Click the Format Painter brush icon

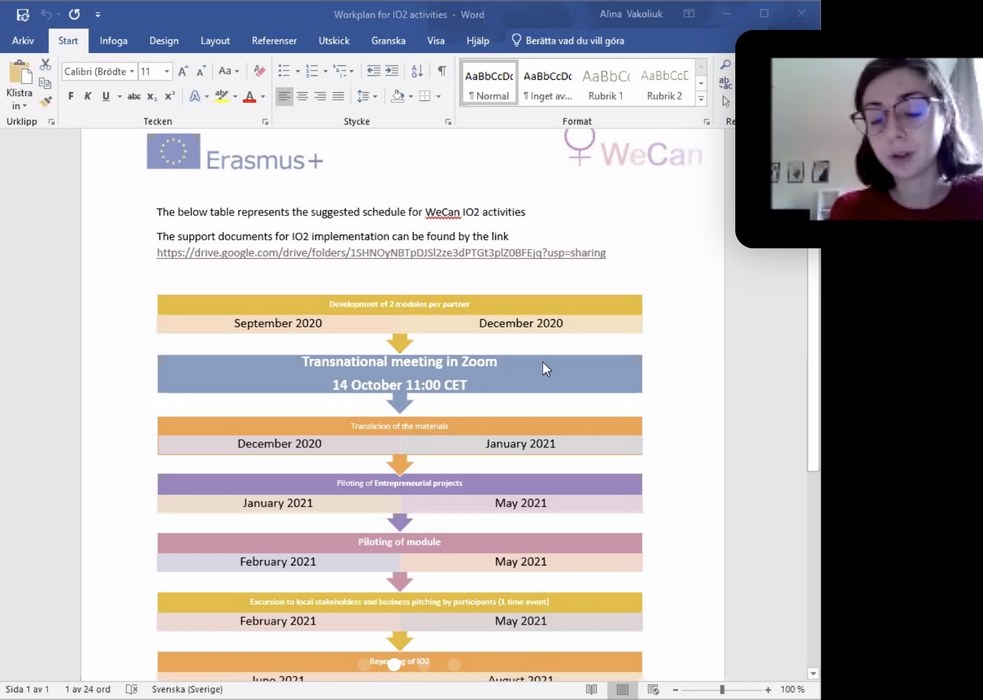pyautogui.click(x=45, y=102)
